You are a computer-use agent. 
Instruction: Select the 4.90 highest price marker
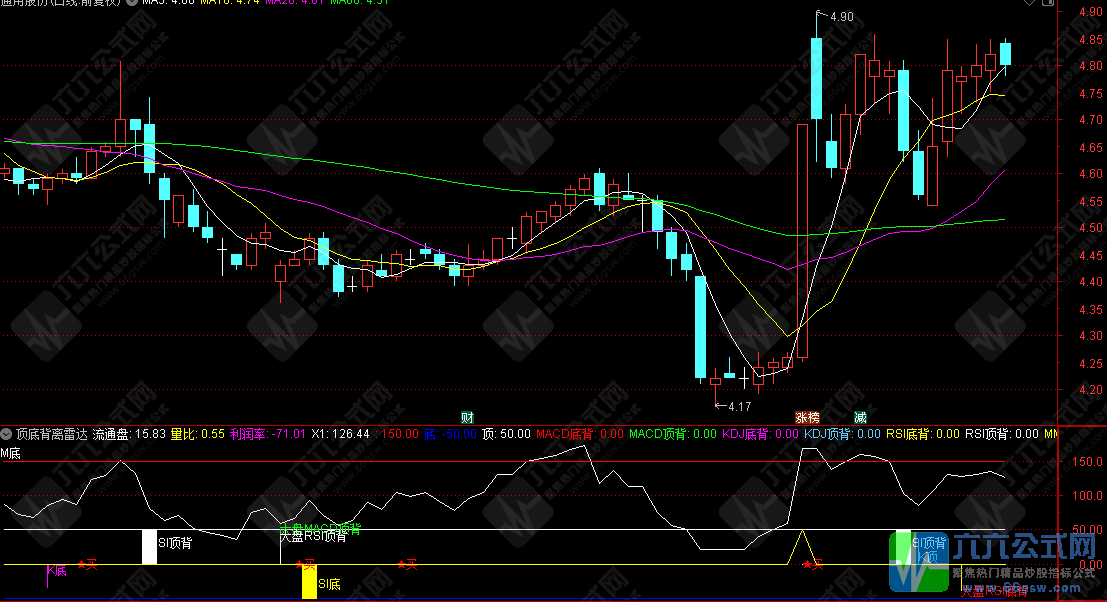coord(838,16)
